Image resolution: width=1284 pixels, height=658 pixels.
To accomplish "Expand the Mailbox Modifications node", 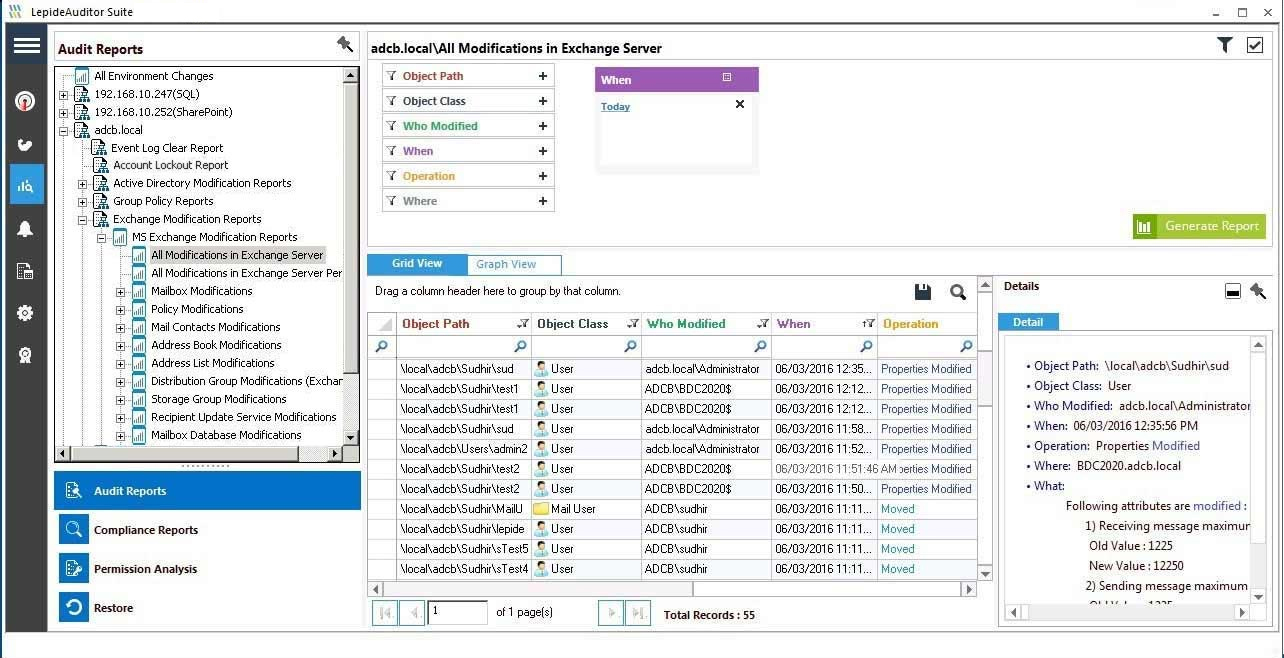I will (121, 292).
